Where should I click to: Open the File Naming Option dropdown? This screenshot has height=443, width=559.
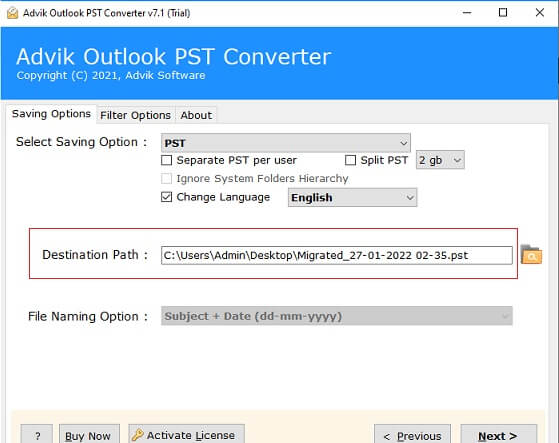pyautogui.click(x=337, y=316)
